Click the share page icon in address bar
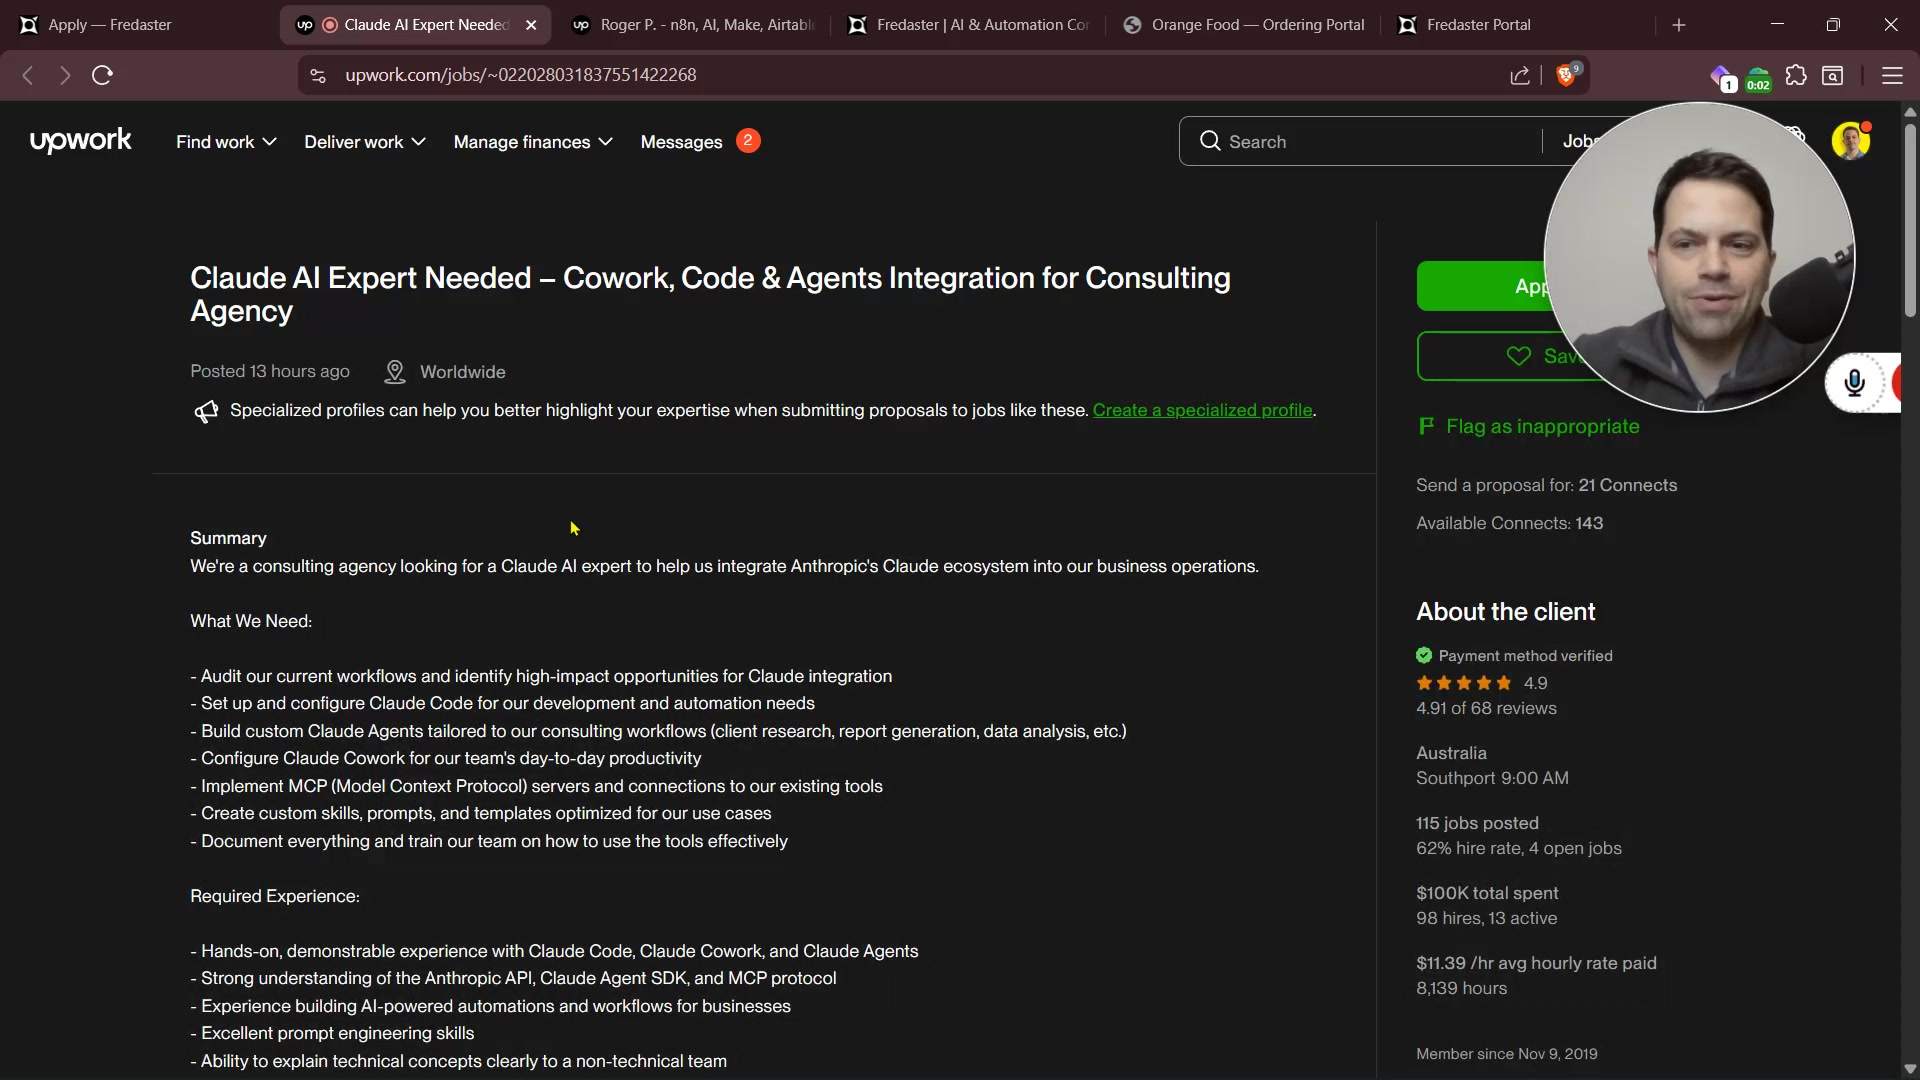This screenshot has width=1920, height=1080. point(1520,76)
